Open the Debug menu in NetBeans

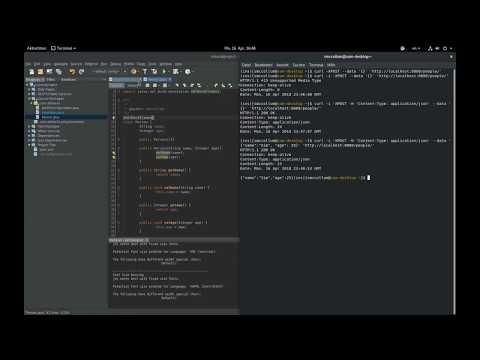(115, 64)
